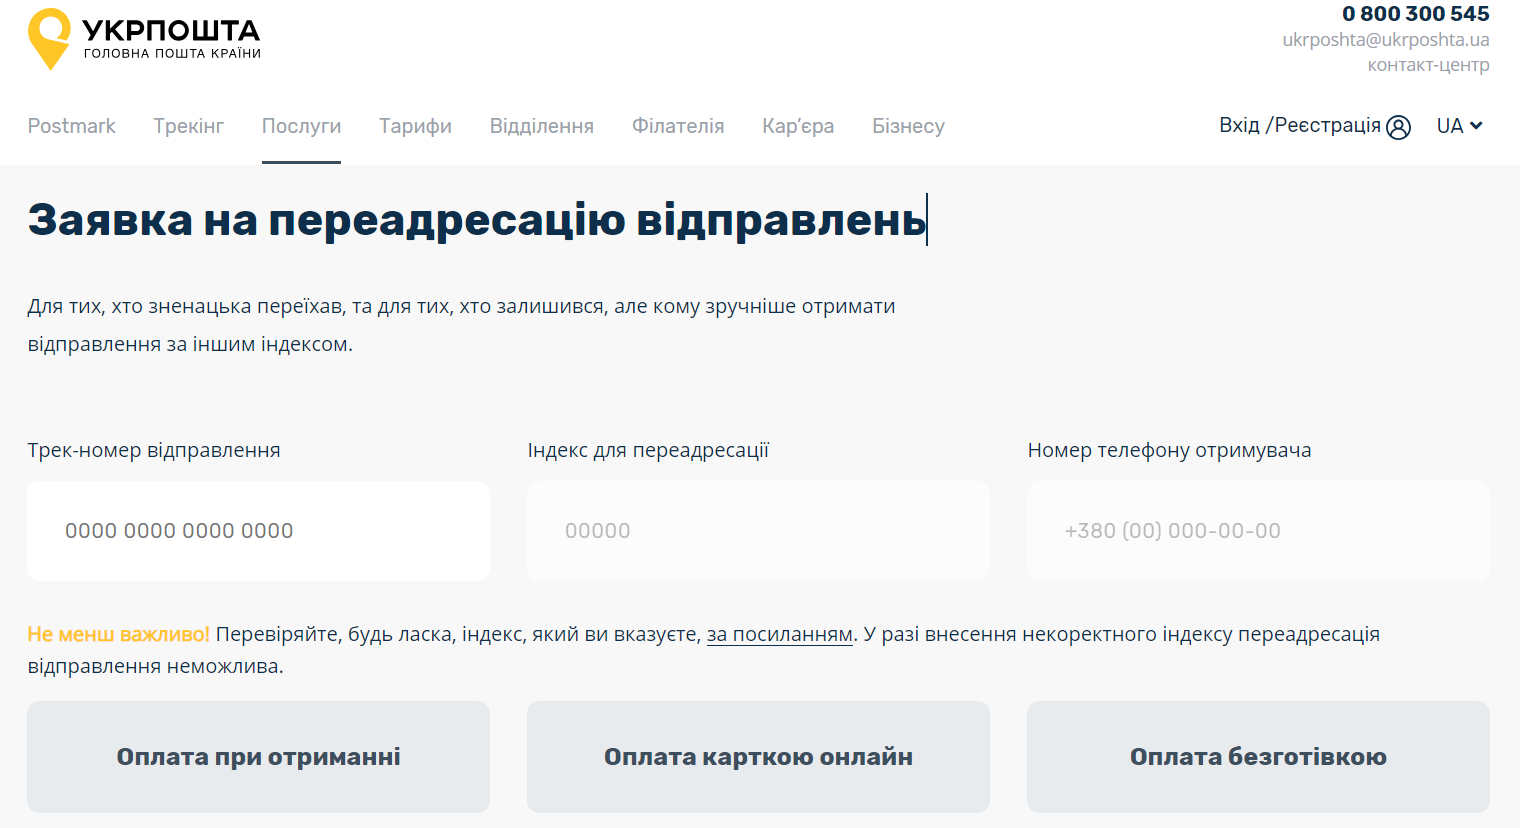Focus the Номер телефону отримувача input field
Image resolution: width=1520 pixels, height=828 pixels.
click(x=1258, y=531)
